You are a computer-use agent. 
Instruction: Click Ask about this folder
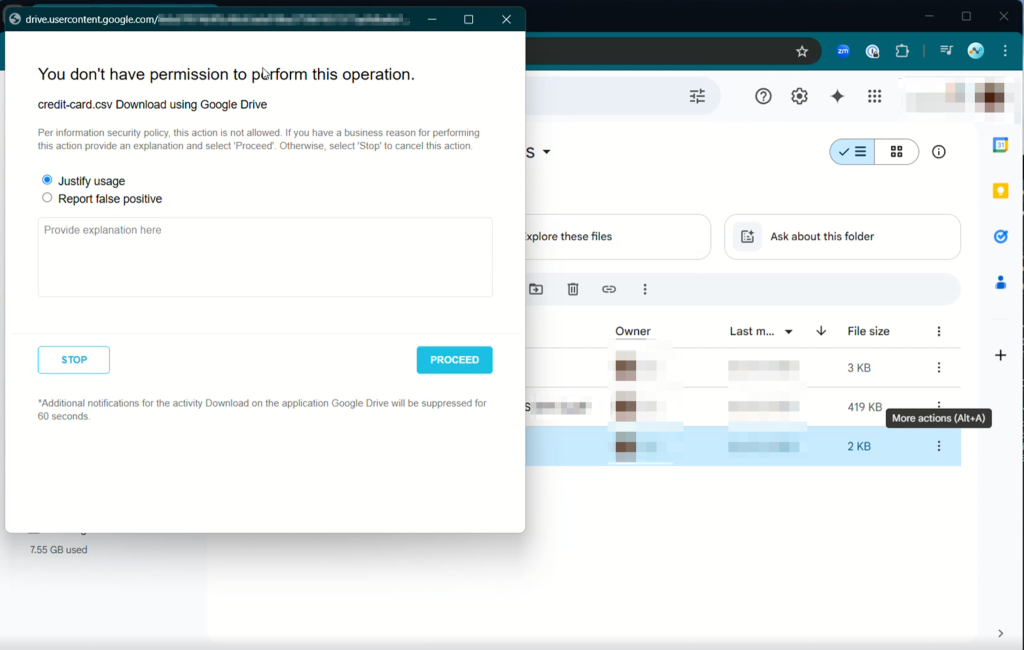point(842,236)
